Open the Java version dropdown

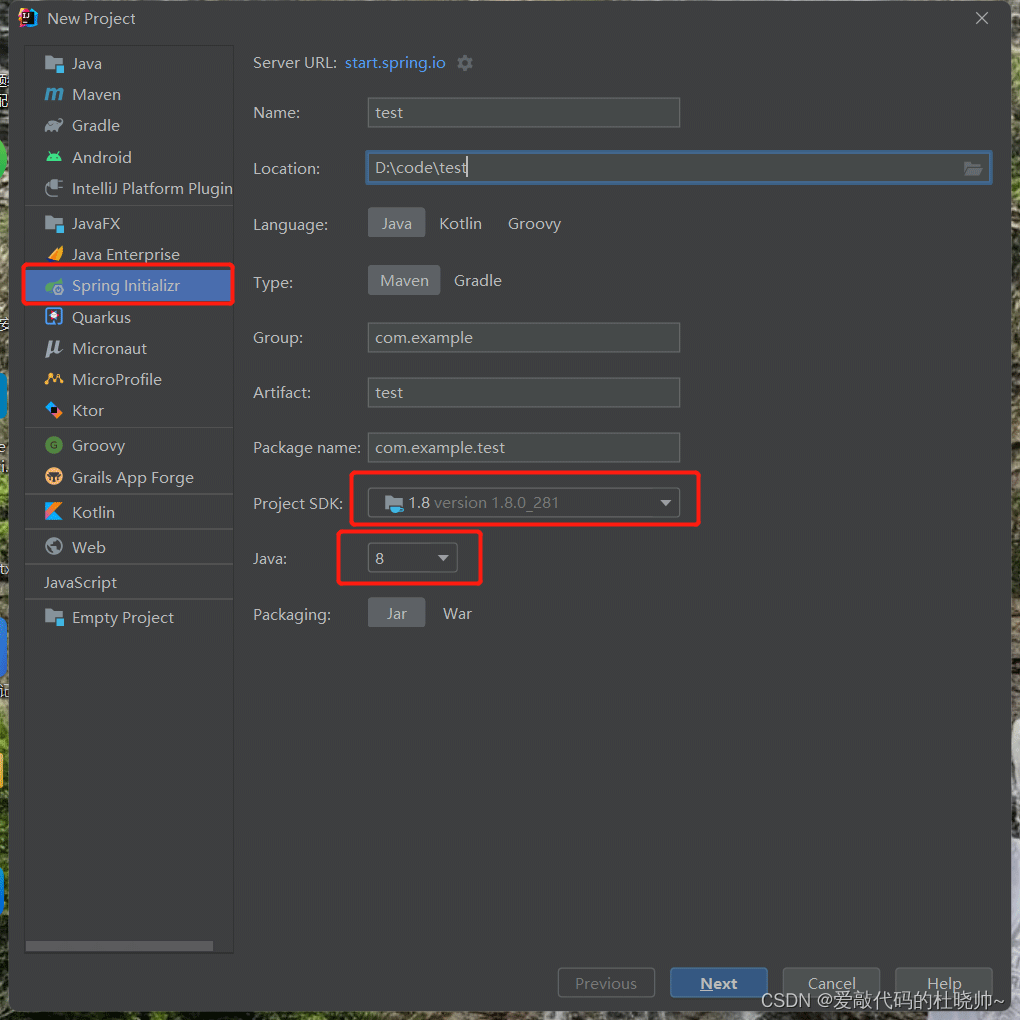click(x=412, y=558)
